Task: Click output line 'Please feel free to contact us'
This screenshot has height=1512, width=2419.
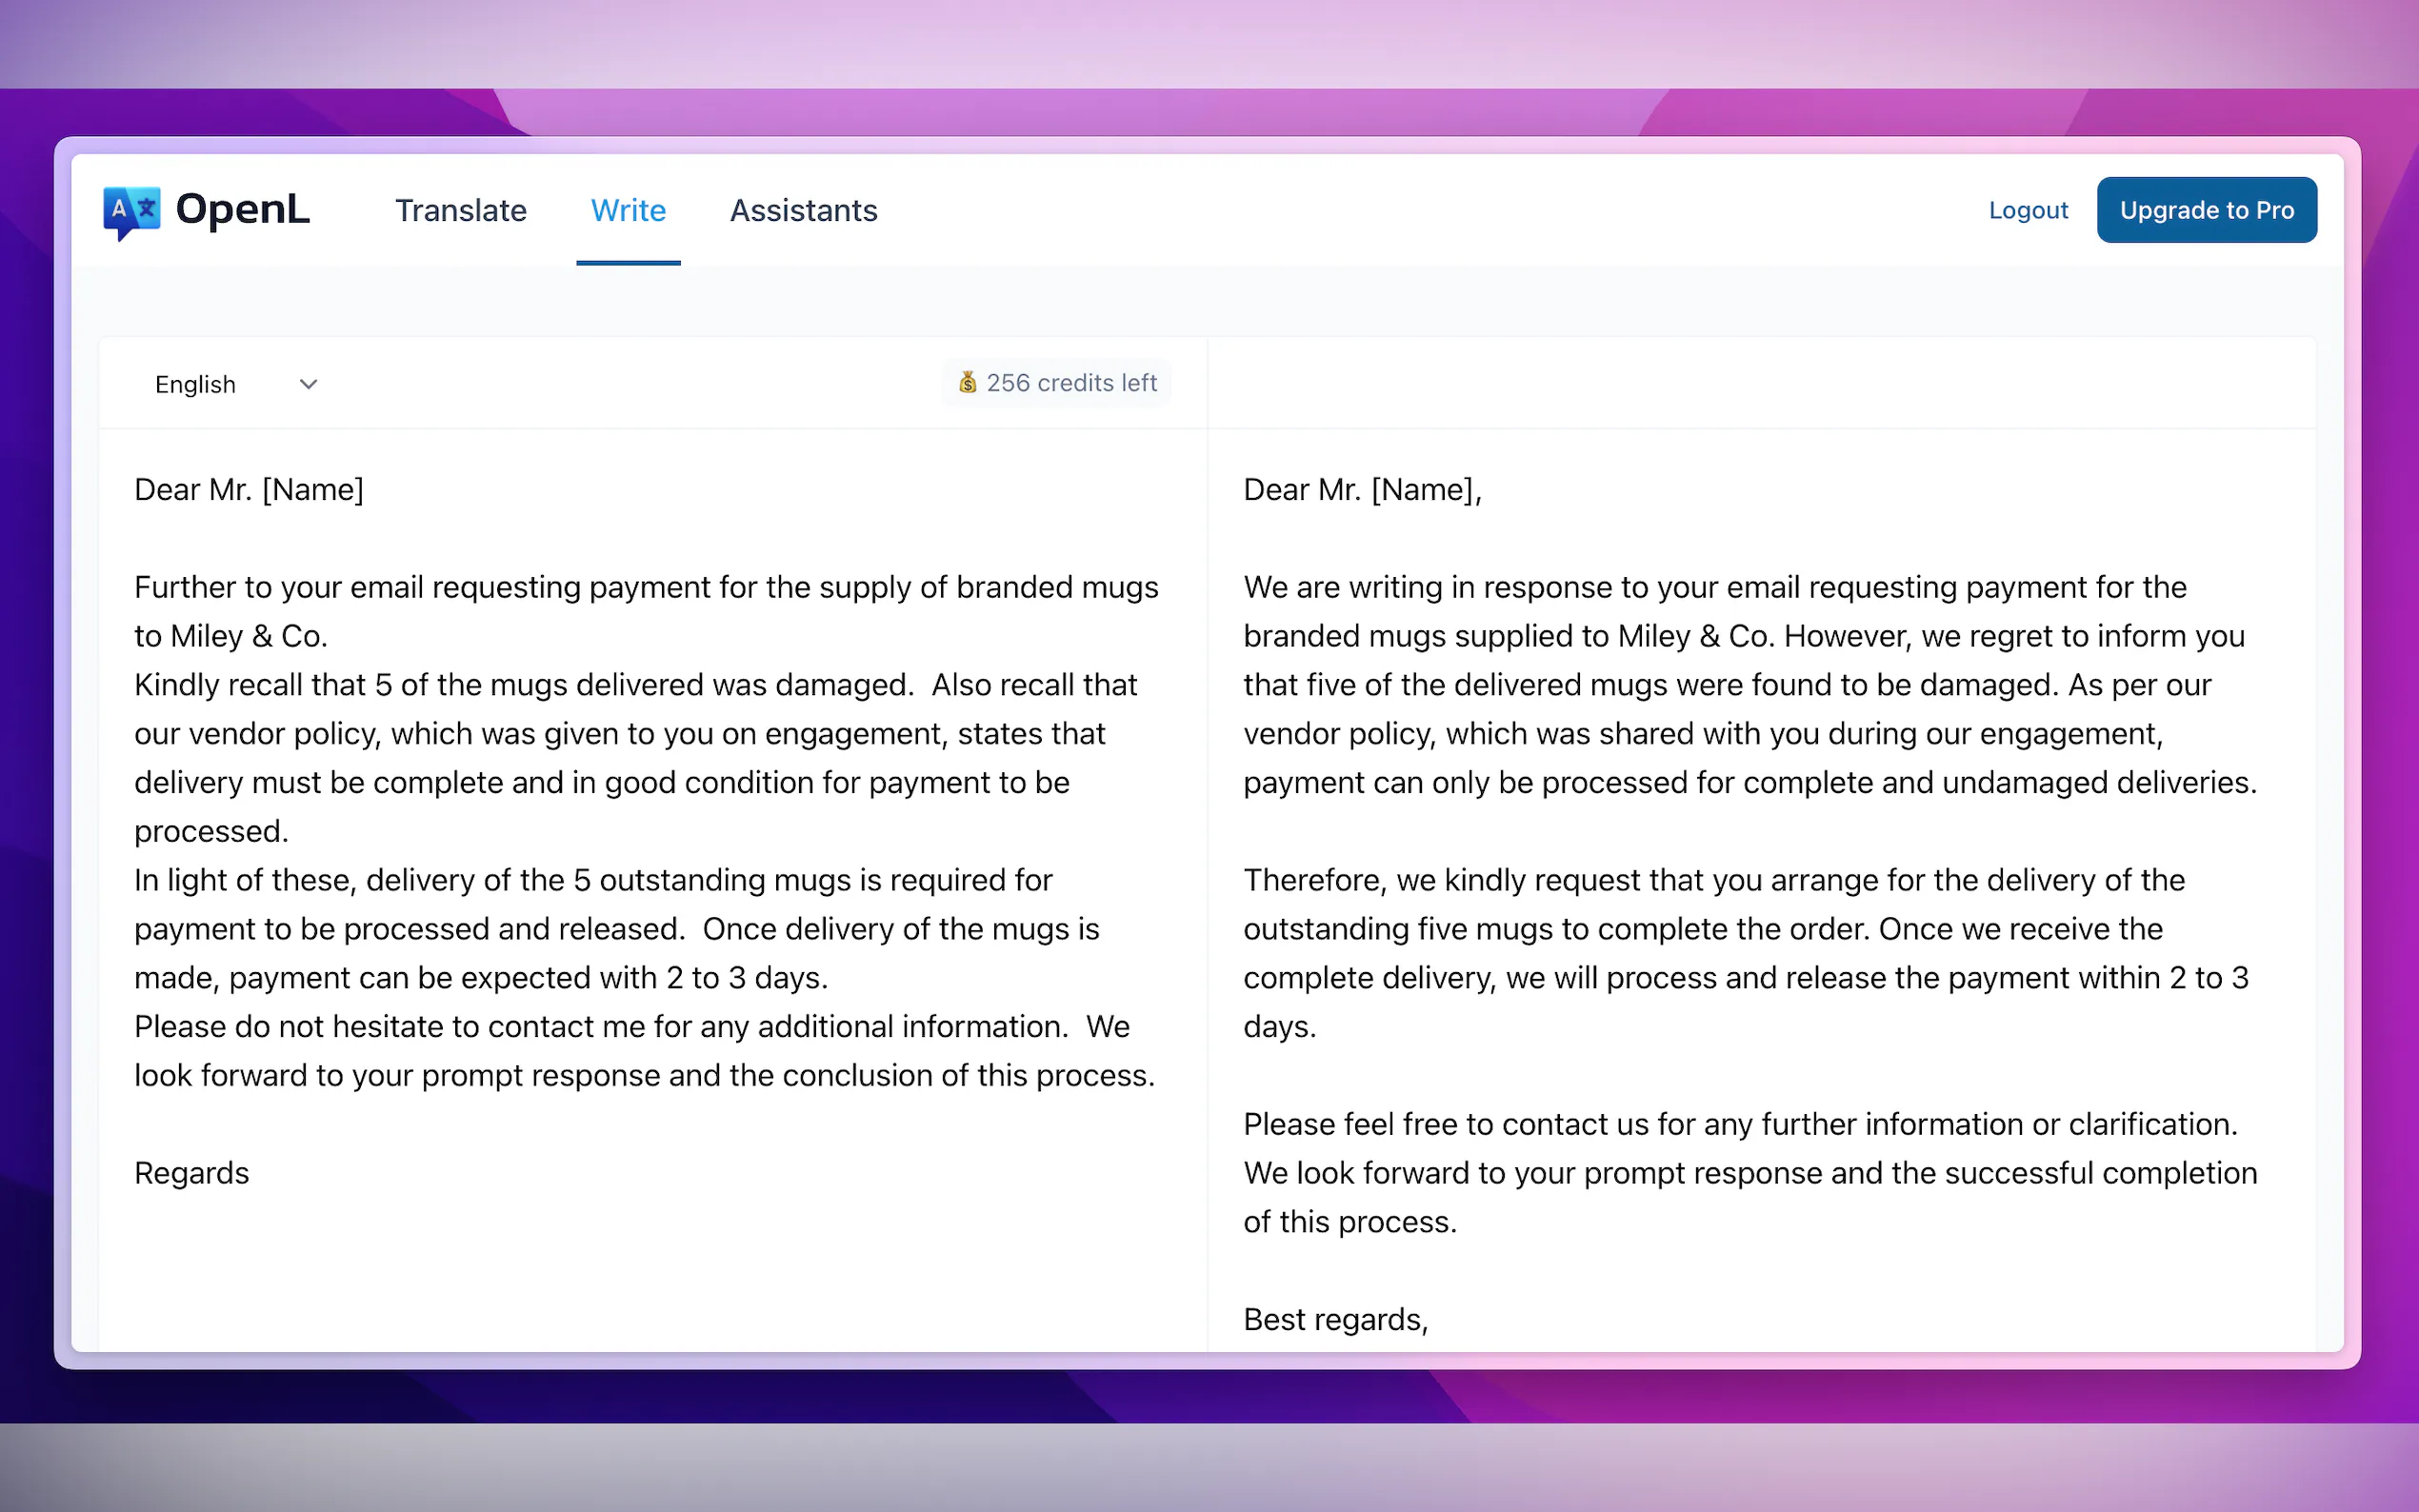Action: click(x=1739, y=1125)
